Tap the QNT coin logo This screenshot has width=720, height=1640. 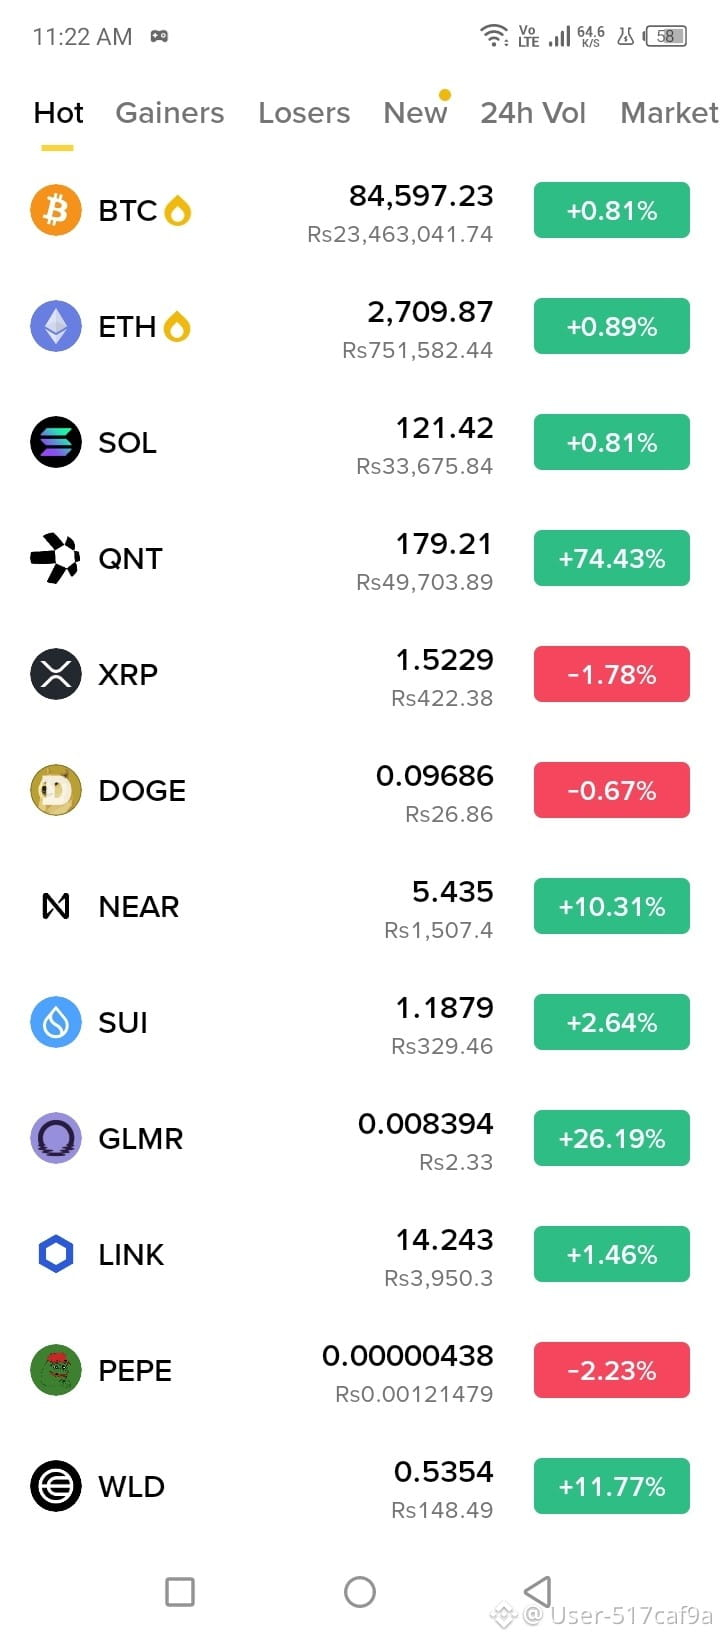(56, 558)
